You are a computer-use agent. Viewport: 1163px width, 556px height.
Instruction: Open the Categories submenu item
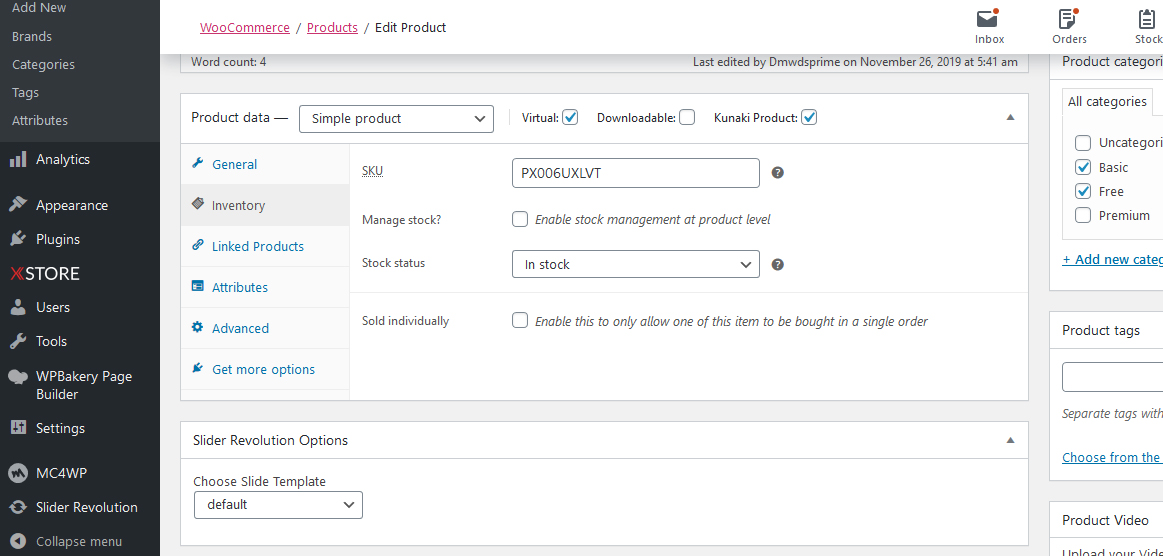tap(43, 64)
